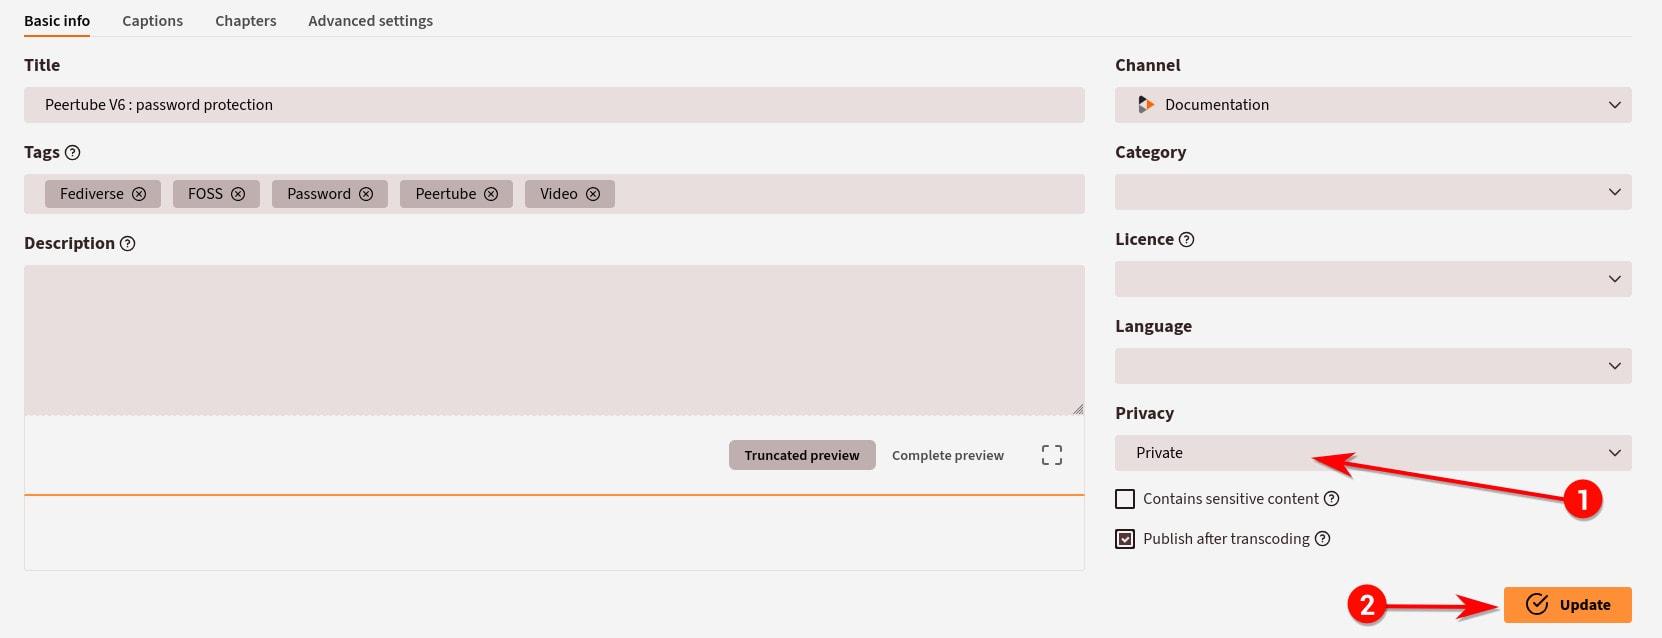This screenshot has height=638, width=1662.
Task: Open the Description help tooltip
Action: click(127, 244)
